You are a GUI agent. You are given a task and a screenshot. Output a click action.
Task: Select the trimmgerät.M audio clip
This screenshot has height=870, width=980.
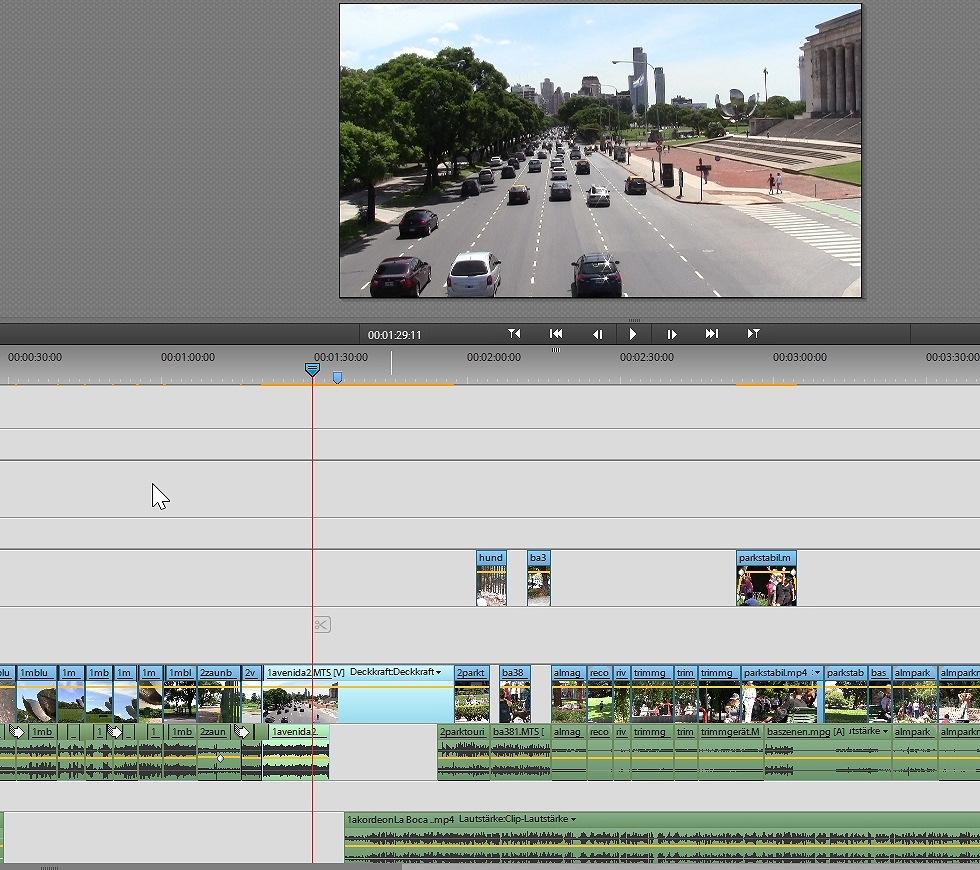pos(731,752)
